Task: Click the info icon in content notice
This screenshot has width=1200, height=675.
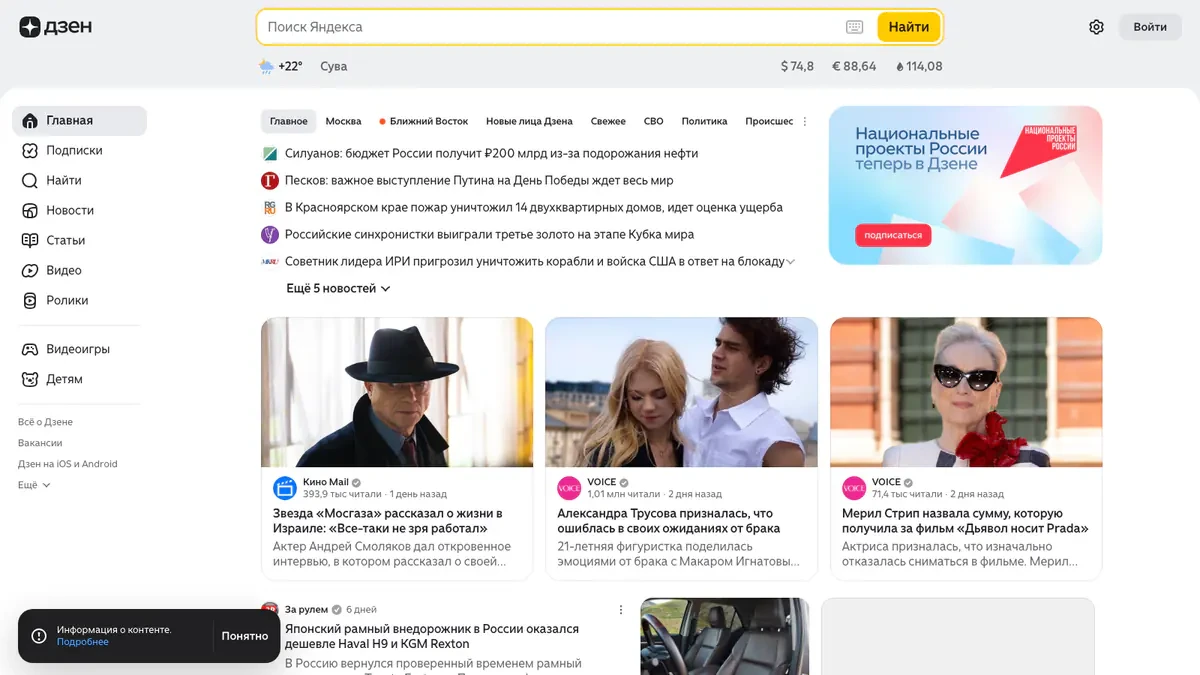Action: tap(39, 636)
